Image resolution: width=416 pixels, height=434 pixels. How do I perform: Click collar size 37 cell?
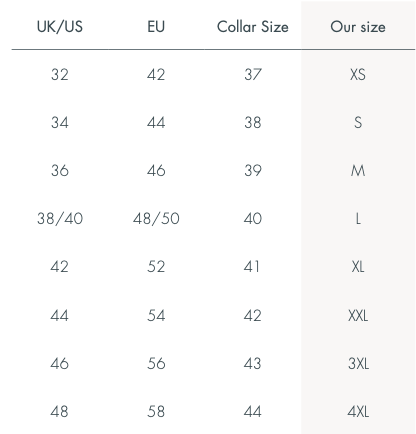pyautogui.click(x=253, y=74)
